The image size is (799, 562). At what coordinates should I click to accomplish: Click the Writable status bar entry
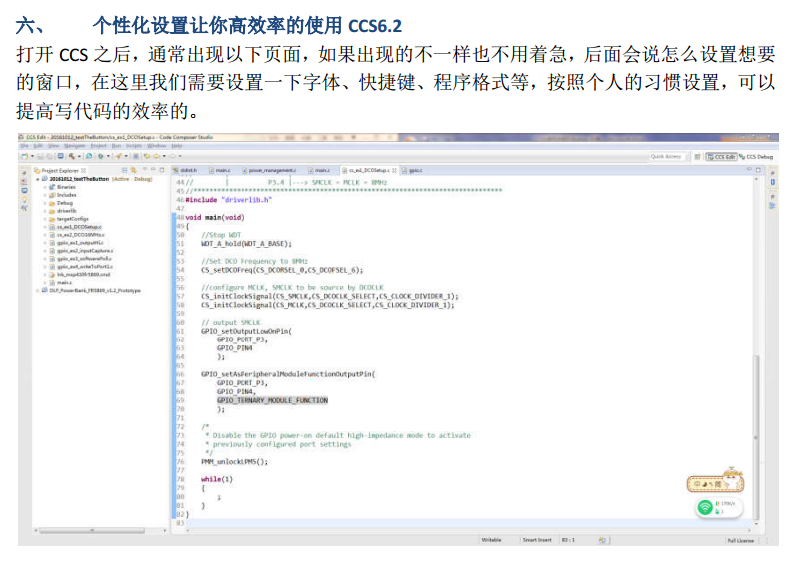coord(491,540)
